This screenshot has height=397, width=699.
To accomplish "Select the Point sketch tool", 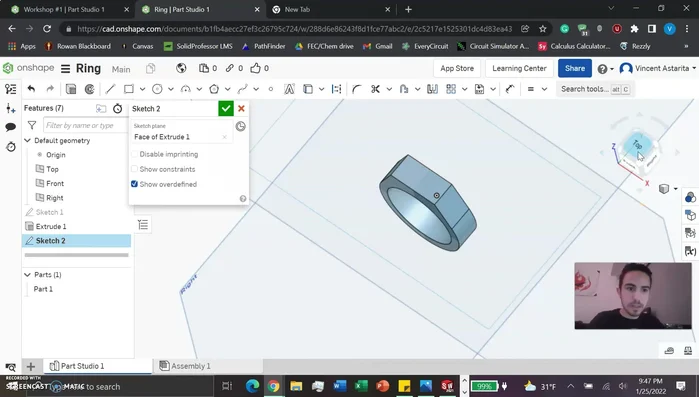I will coord(271,89).
